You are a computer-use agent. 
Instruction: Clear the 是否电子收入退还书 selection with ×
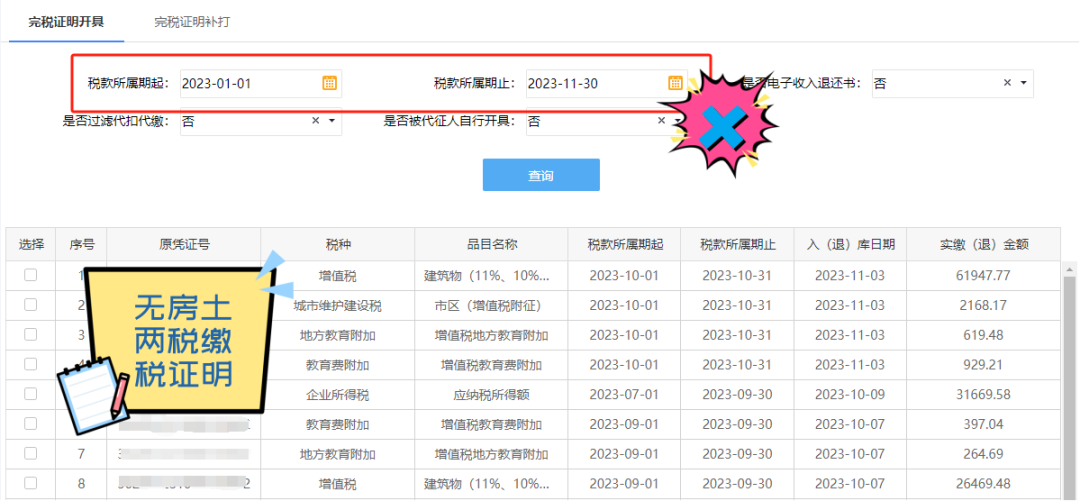[x=1007, y=83]
